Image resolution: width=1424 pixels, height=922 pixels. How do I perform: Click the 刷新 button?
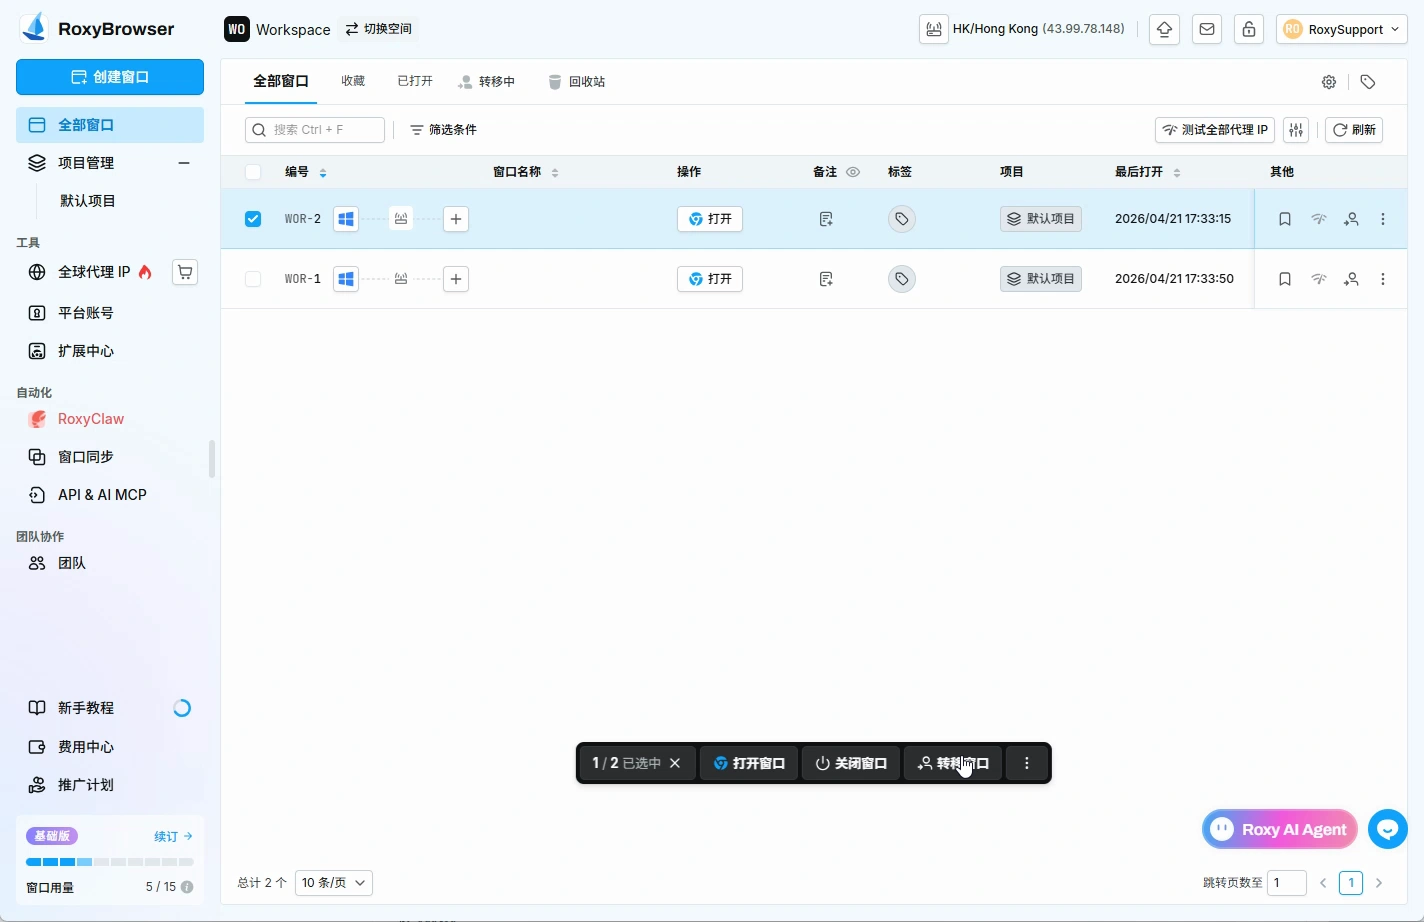(1354, 130)
